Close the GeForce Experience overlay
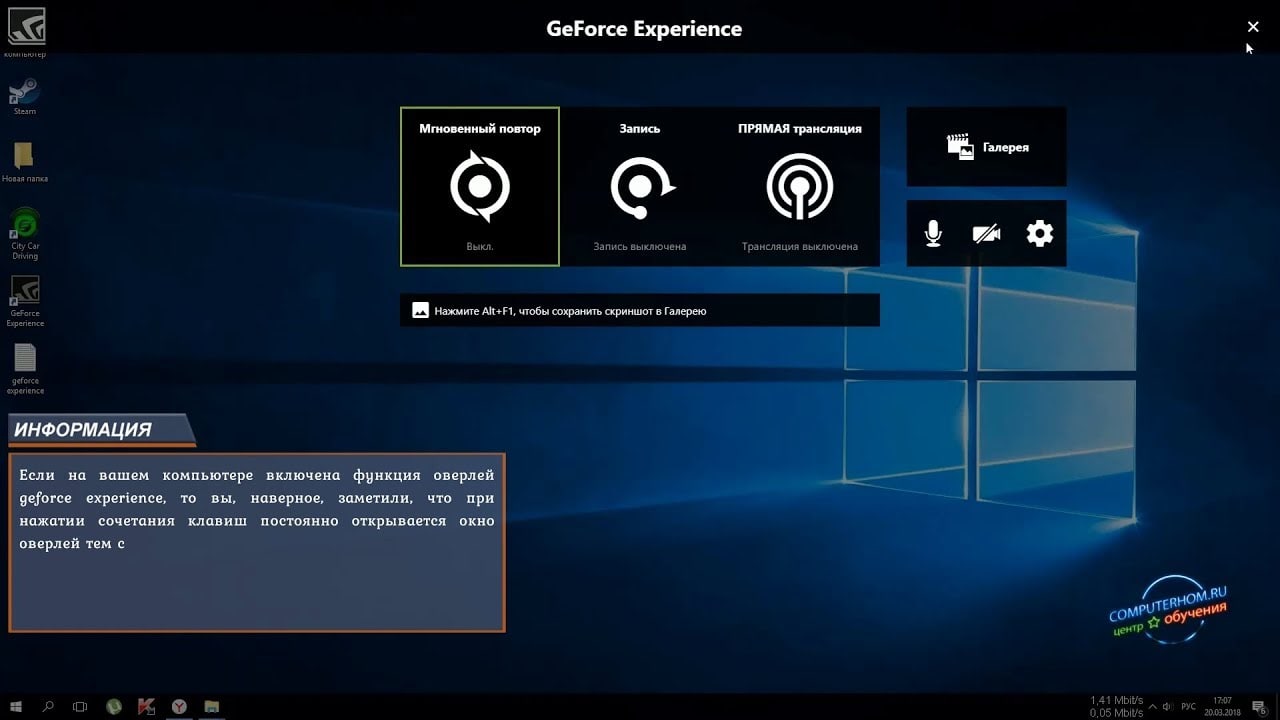The image size is (1280, 720). [x=1253, y=27]
